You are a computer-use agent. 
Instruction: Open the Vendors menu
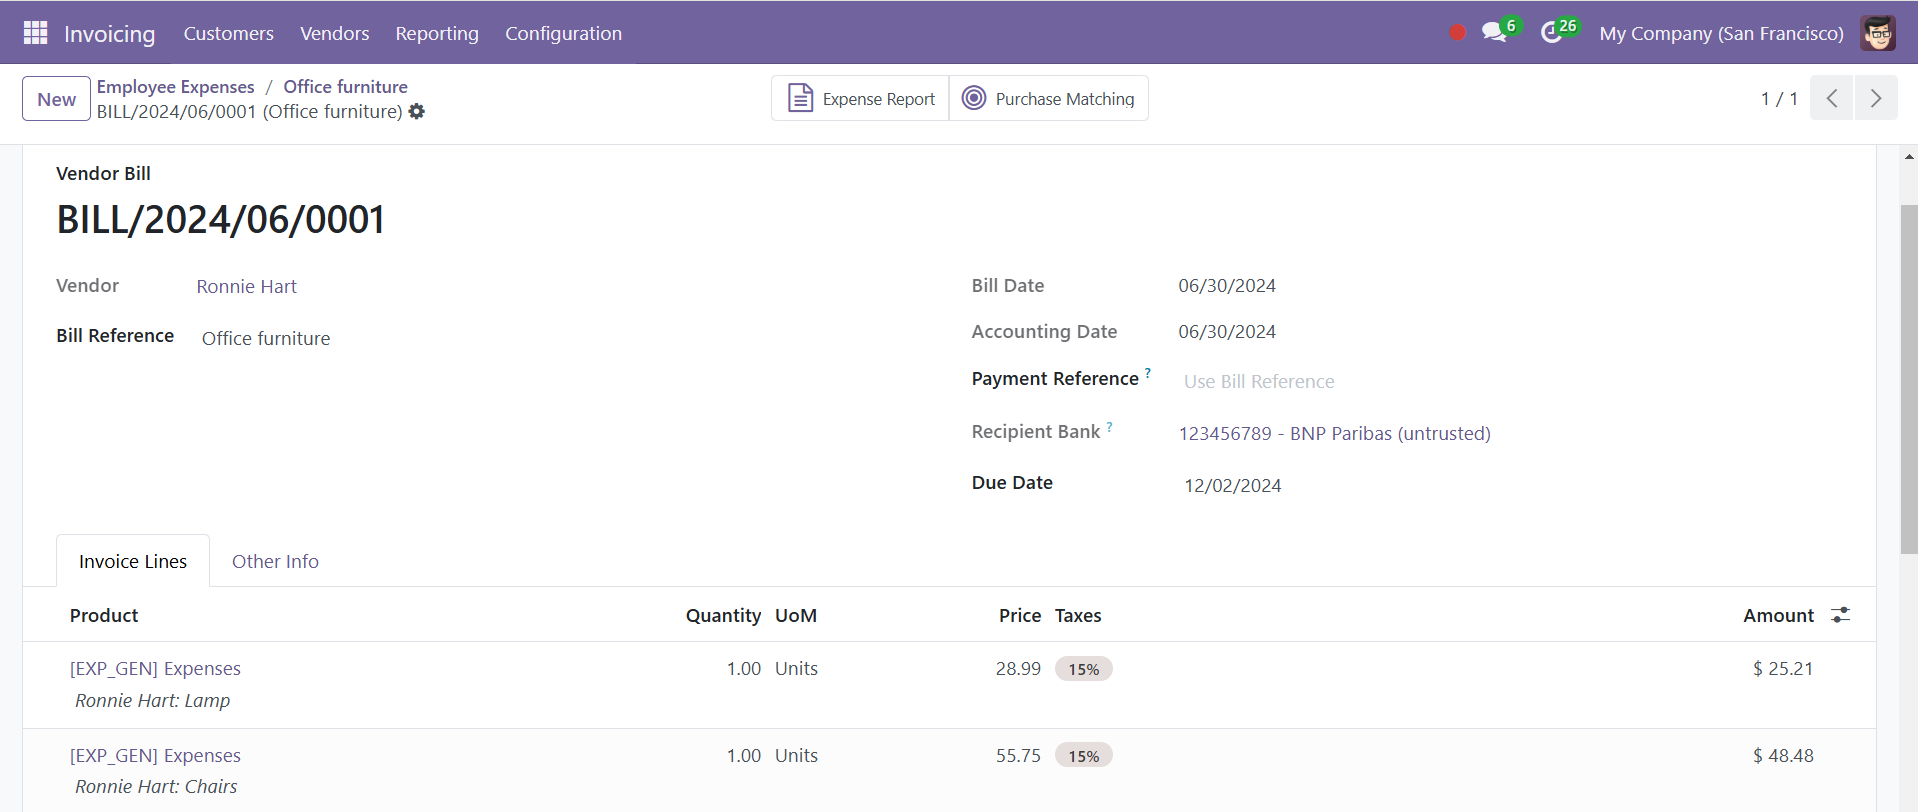point(334,33)
